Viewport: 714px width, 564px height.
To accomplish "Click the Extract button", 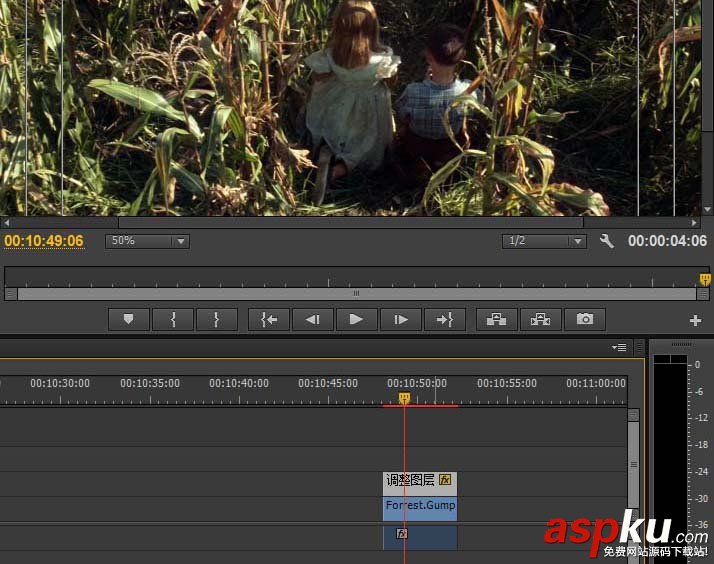I will point(541,319).
